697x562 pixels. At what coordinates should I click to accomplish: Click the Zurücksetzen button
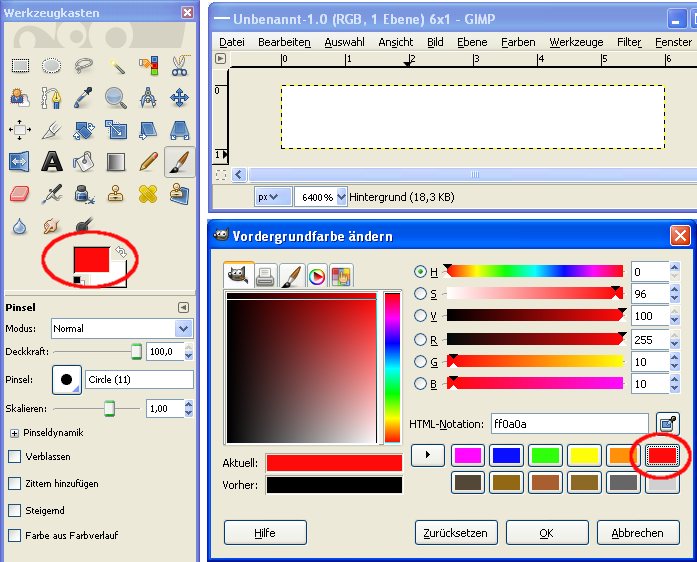(x=455, y=533)
